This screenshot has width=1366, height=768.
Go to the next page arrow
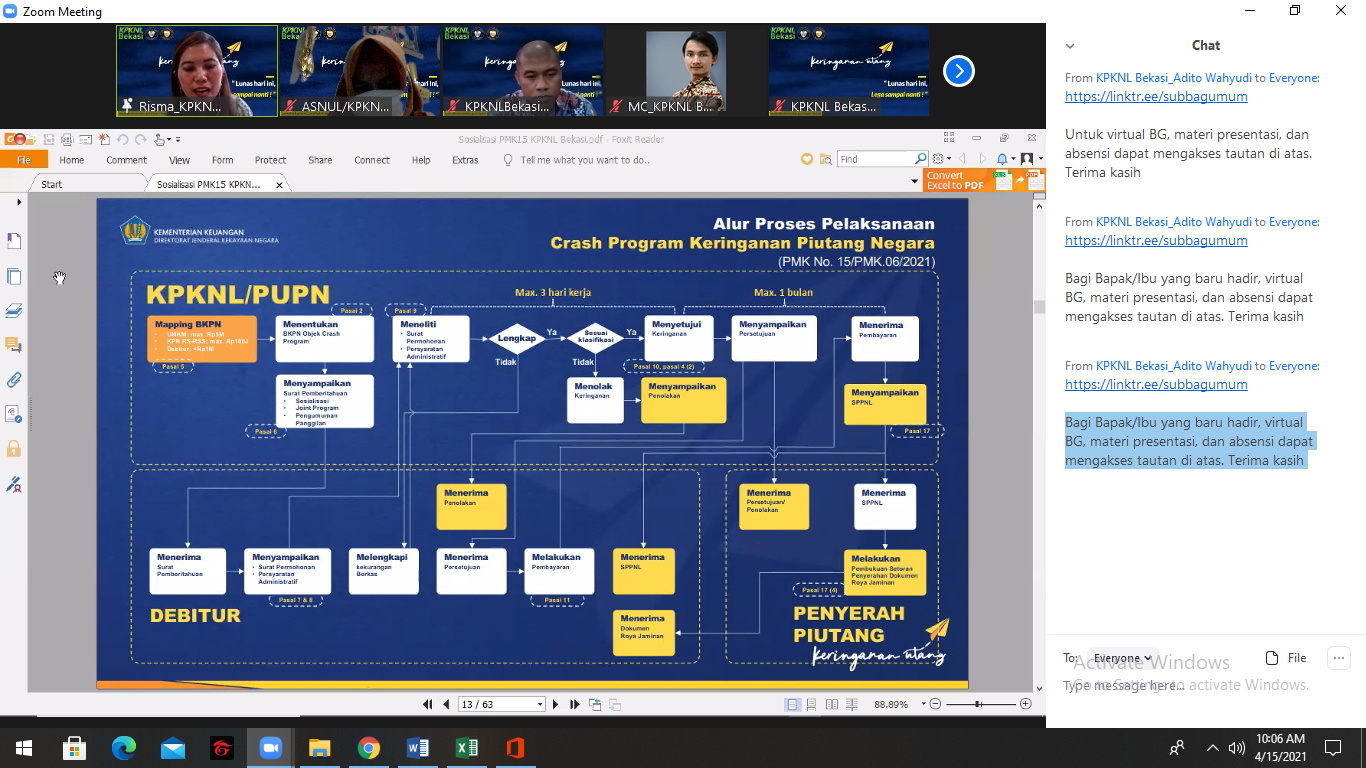(x=557, y=704)
